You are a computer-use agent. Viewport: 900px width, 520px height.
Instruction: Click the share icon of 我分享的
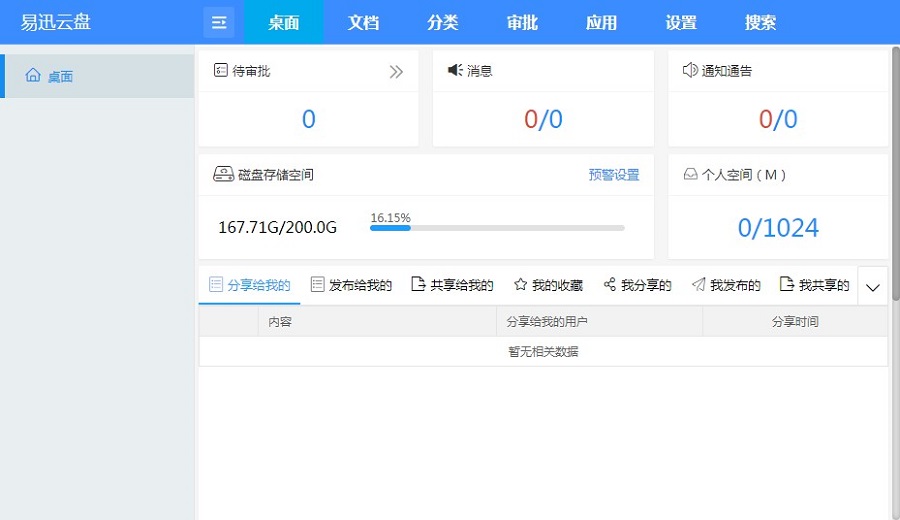(x=610, y=284)
